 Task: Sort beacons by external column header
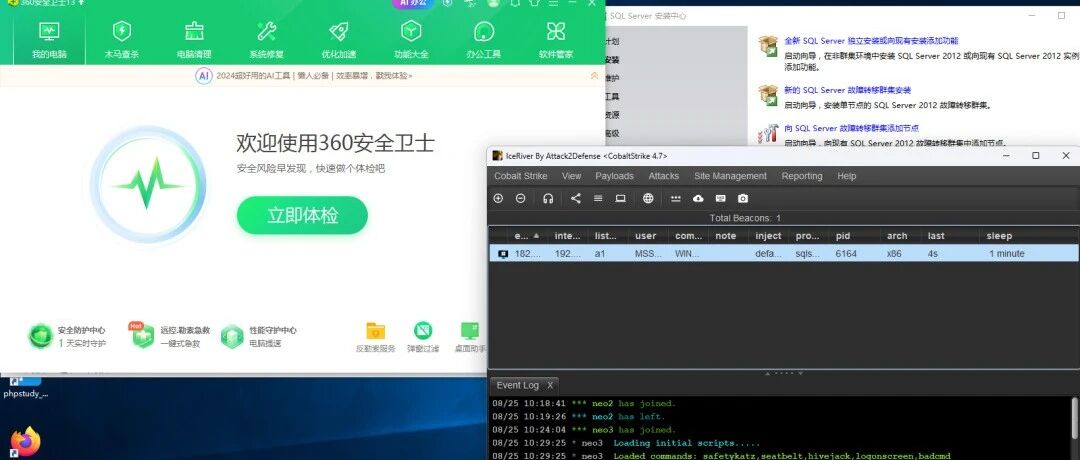point(529,236)
